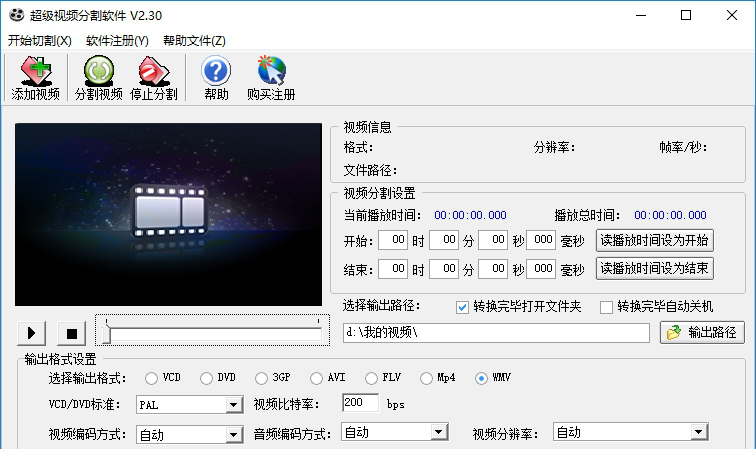Open the 软件注册(Y) menu
Screen dimensions: 756x466
click(117, 41)
